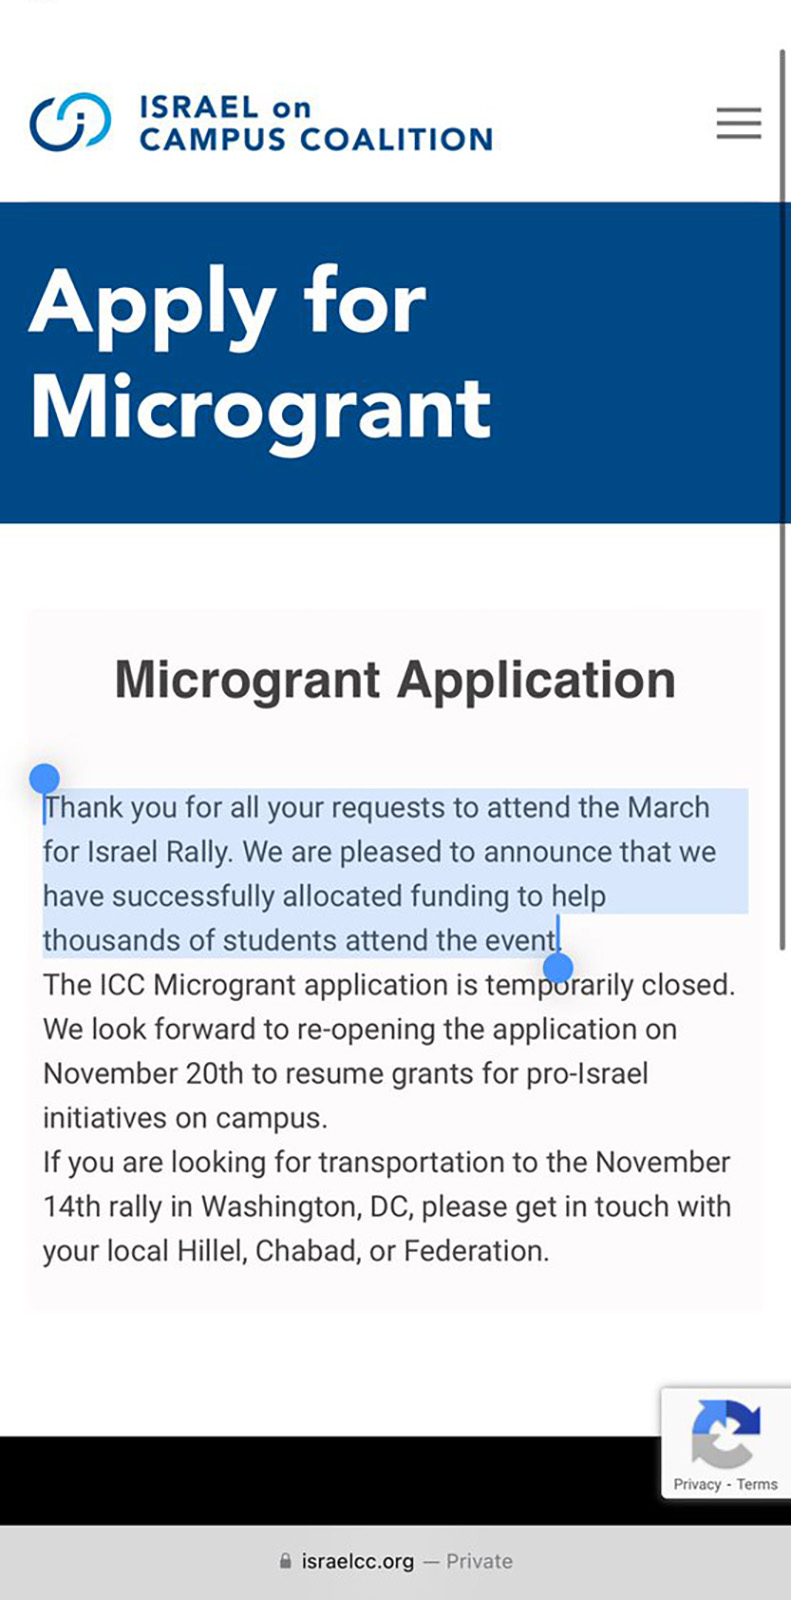Tap the end text selection handle
791x1600 pixels.
(x=558, y=967)
